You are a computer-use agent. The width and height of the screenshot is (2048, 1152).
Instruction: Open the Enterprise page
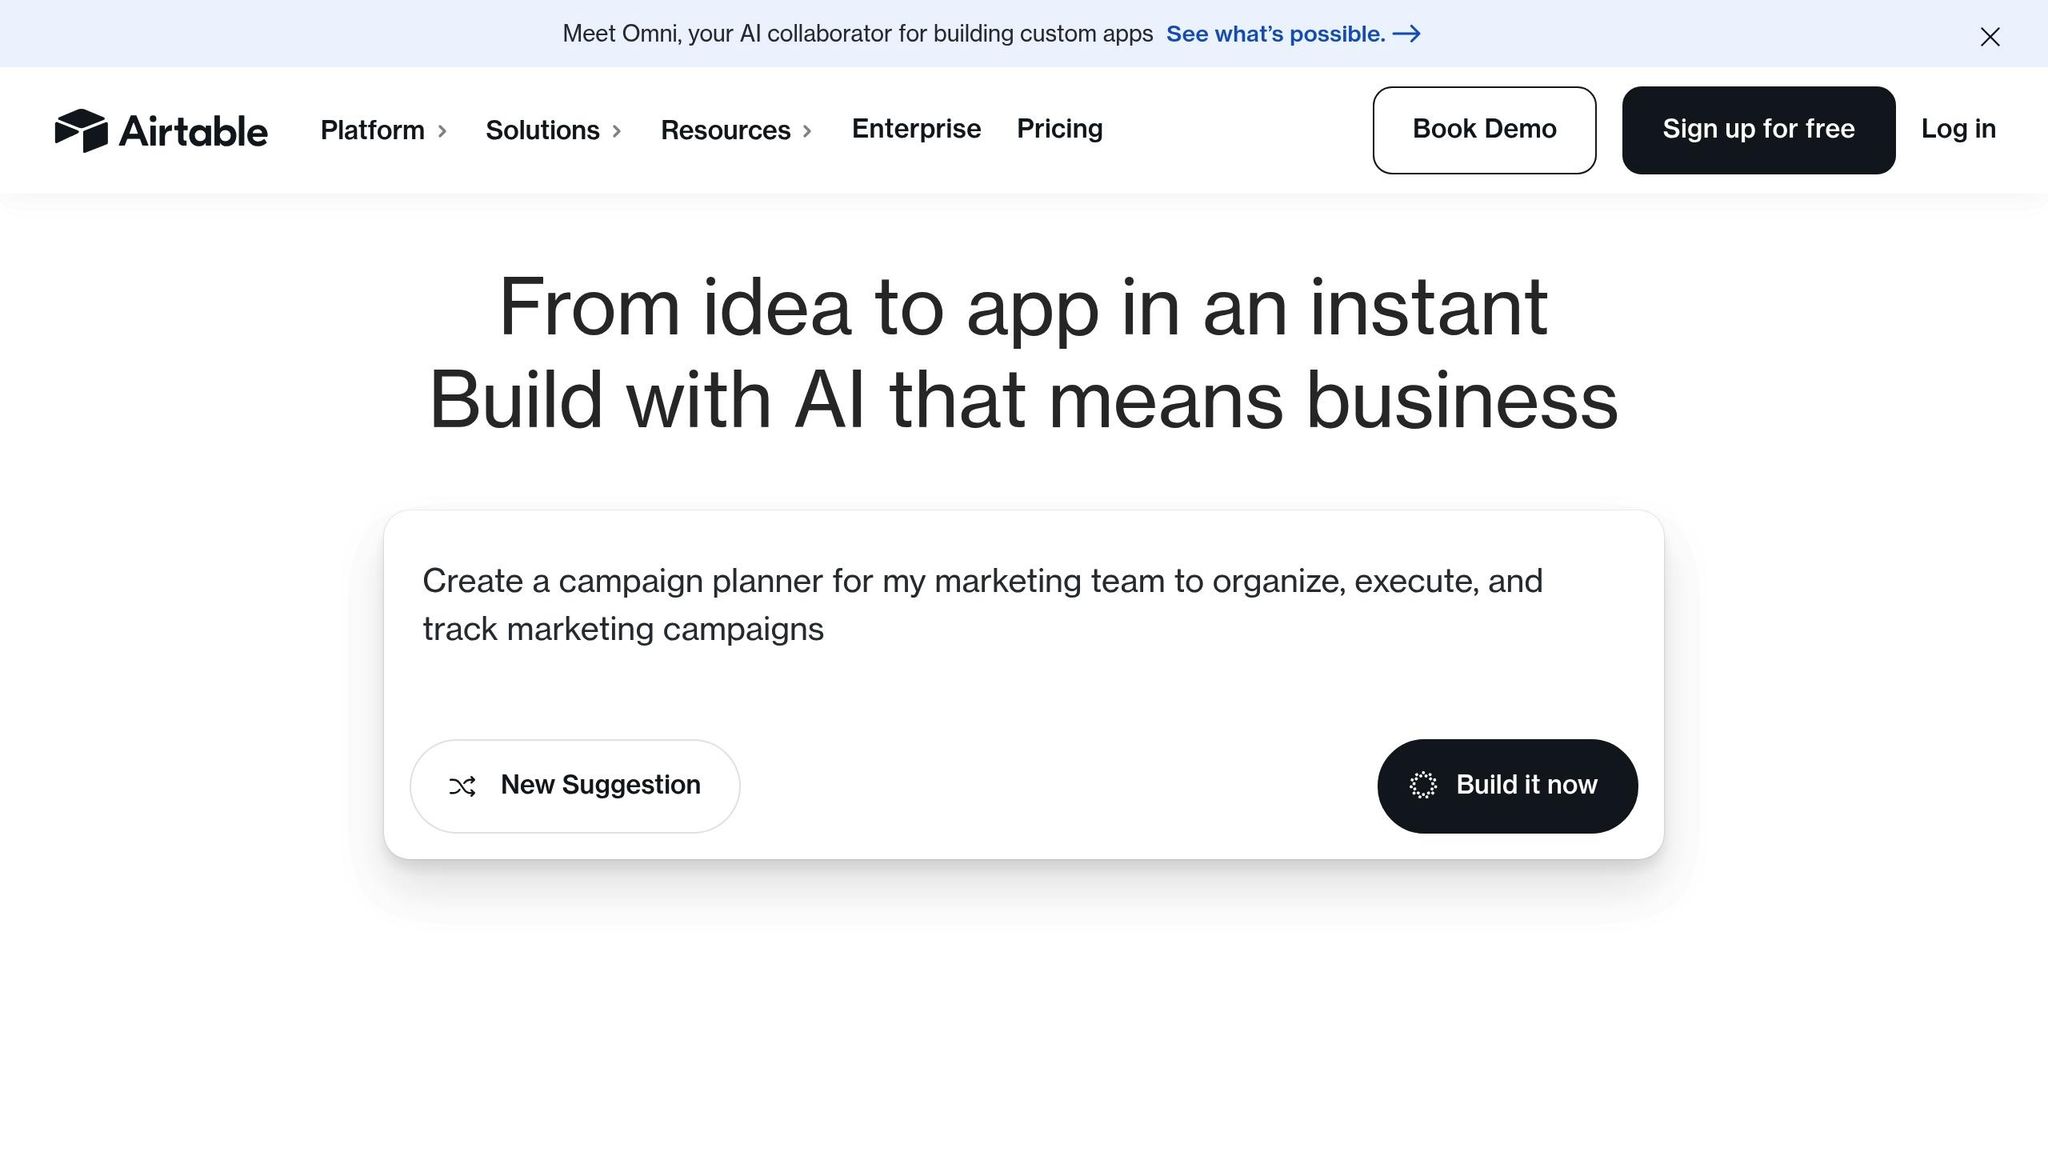tap(916, 129)
